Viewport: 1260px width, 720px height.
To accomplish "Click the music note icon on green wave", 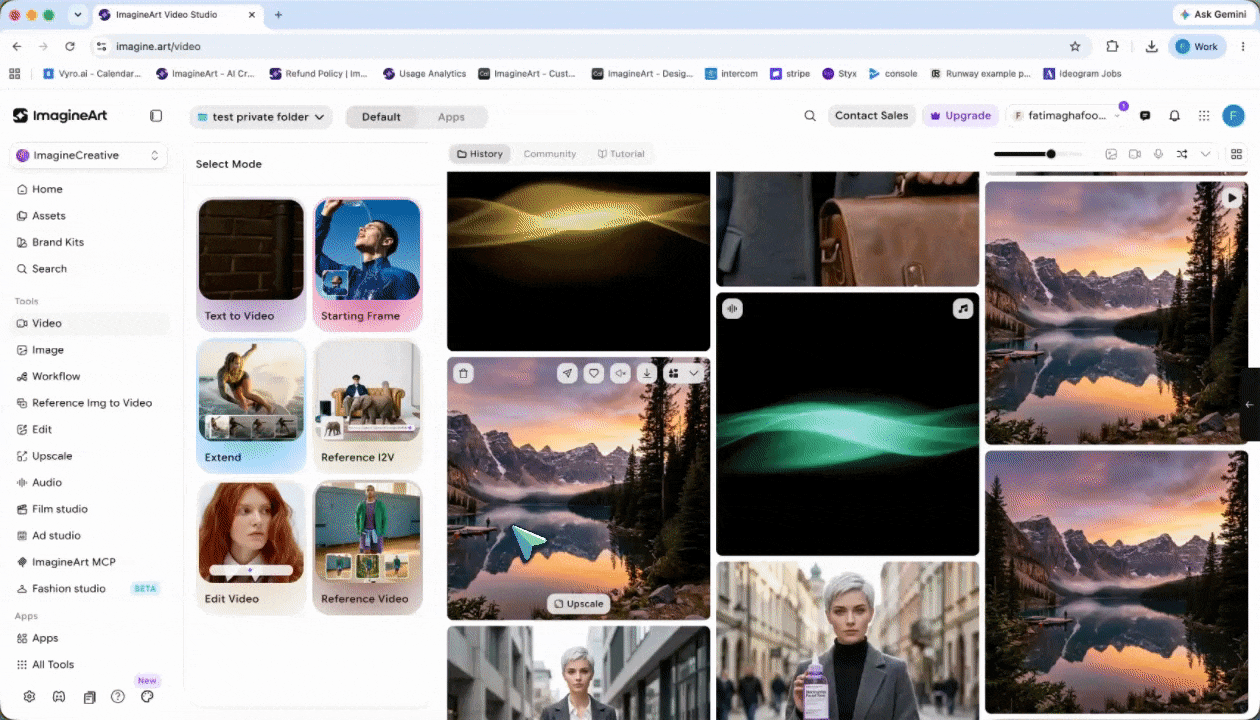I will coord(963,309).
